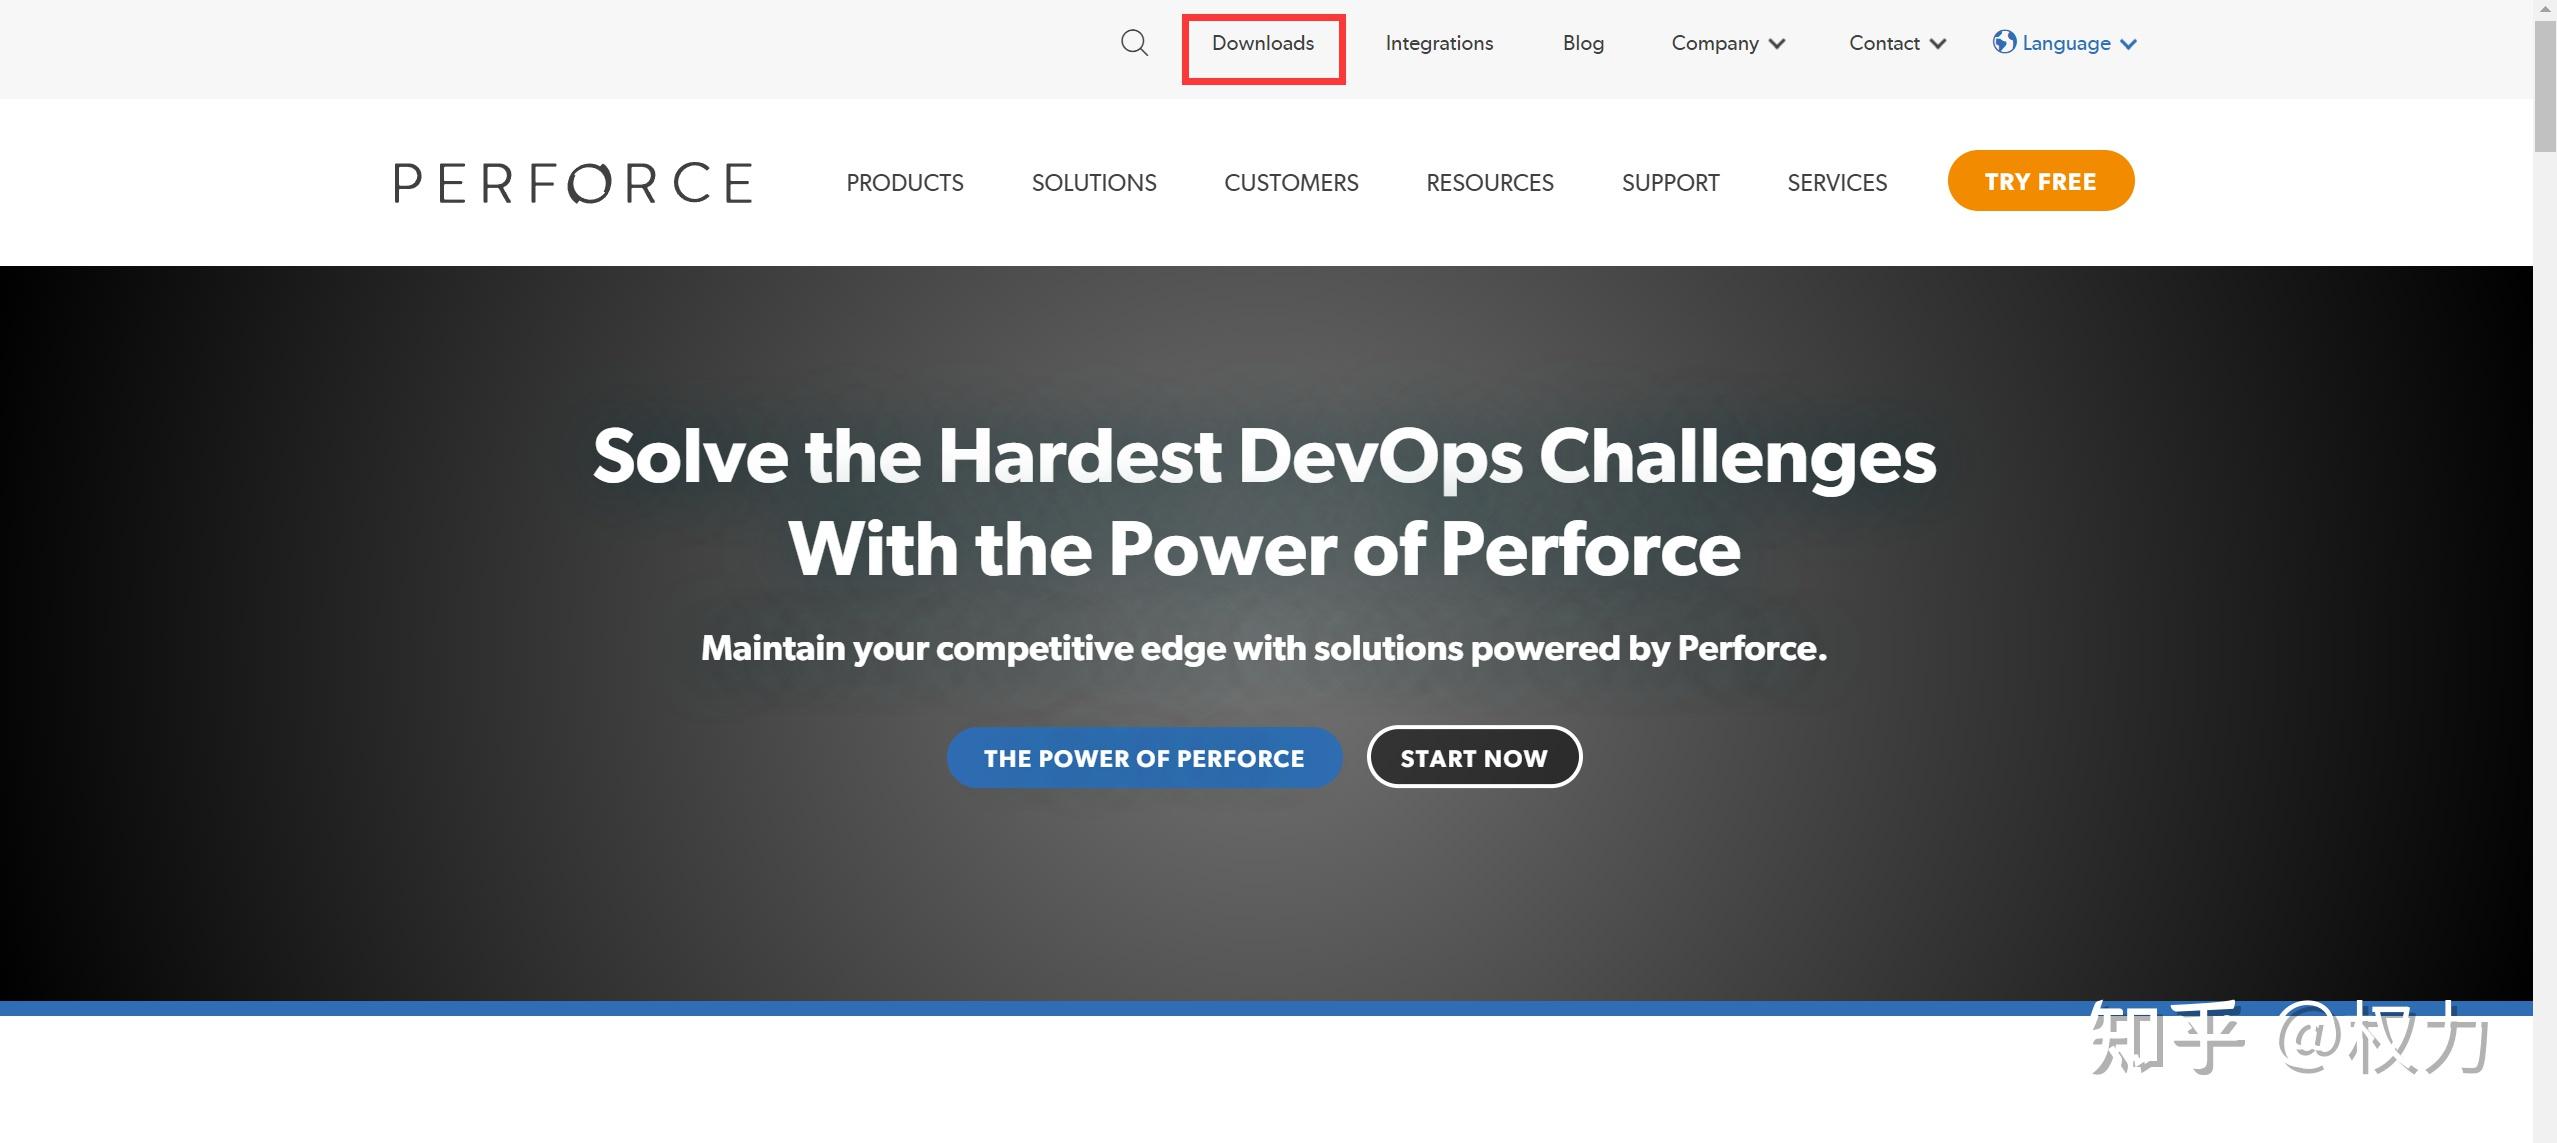Go to SUPPORT from the navigation
Viewport: 2557px width, 1143px height.
1668,182
